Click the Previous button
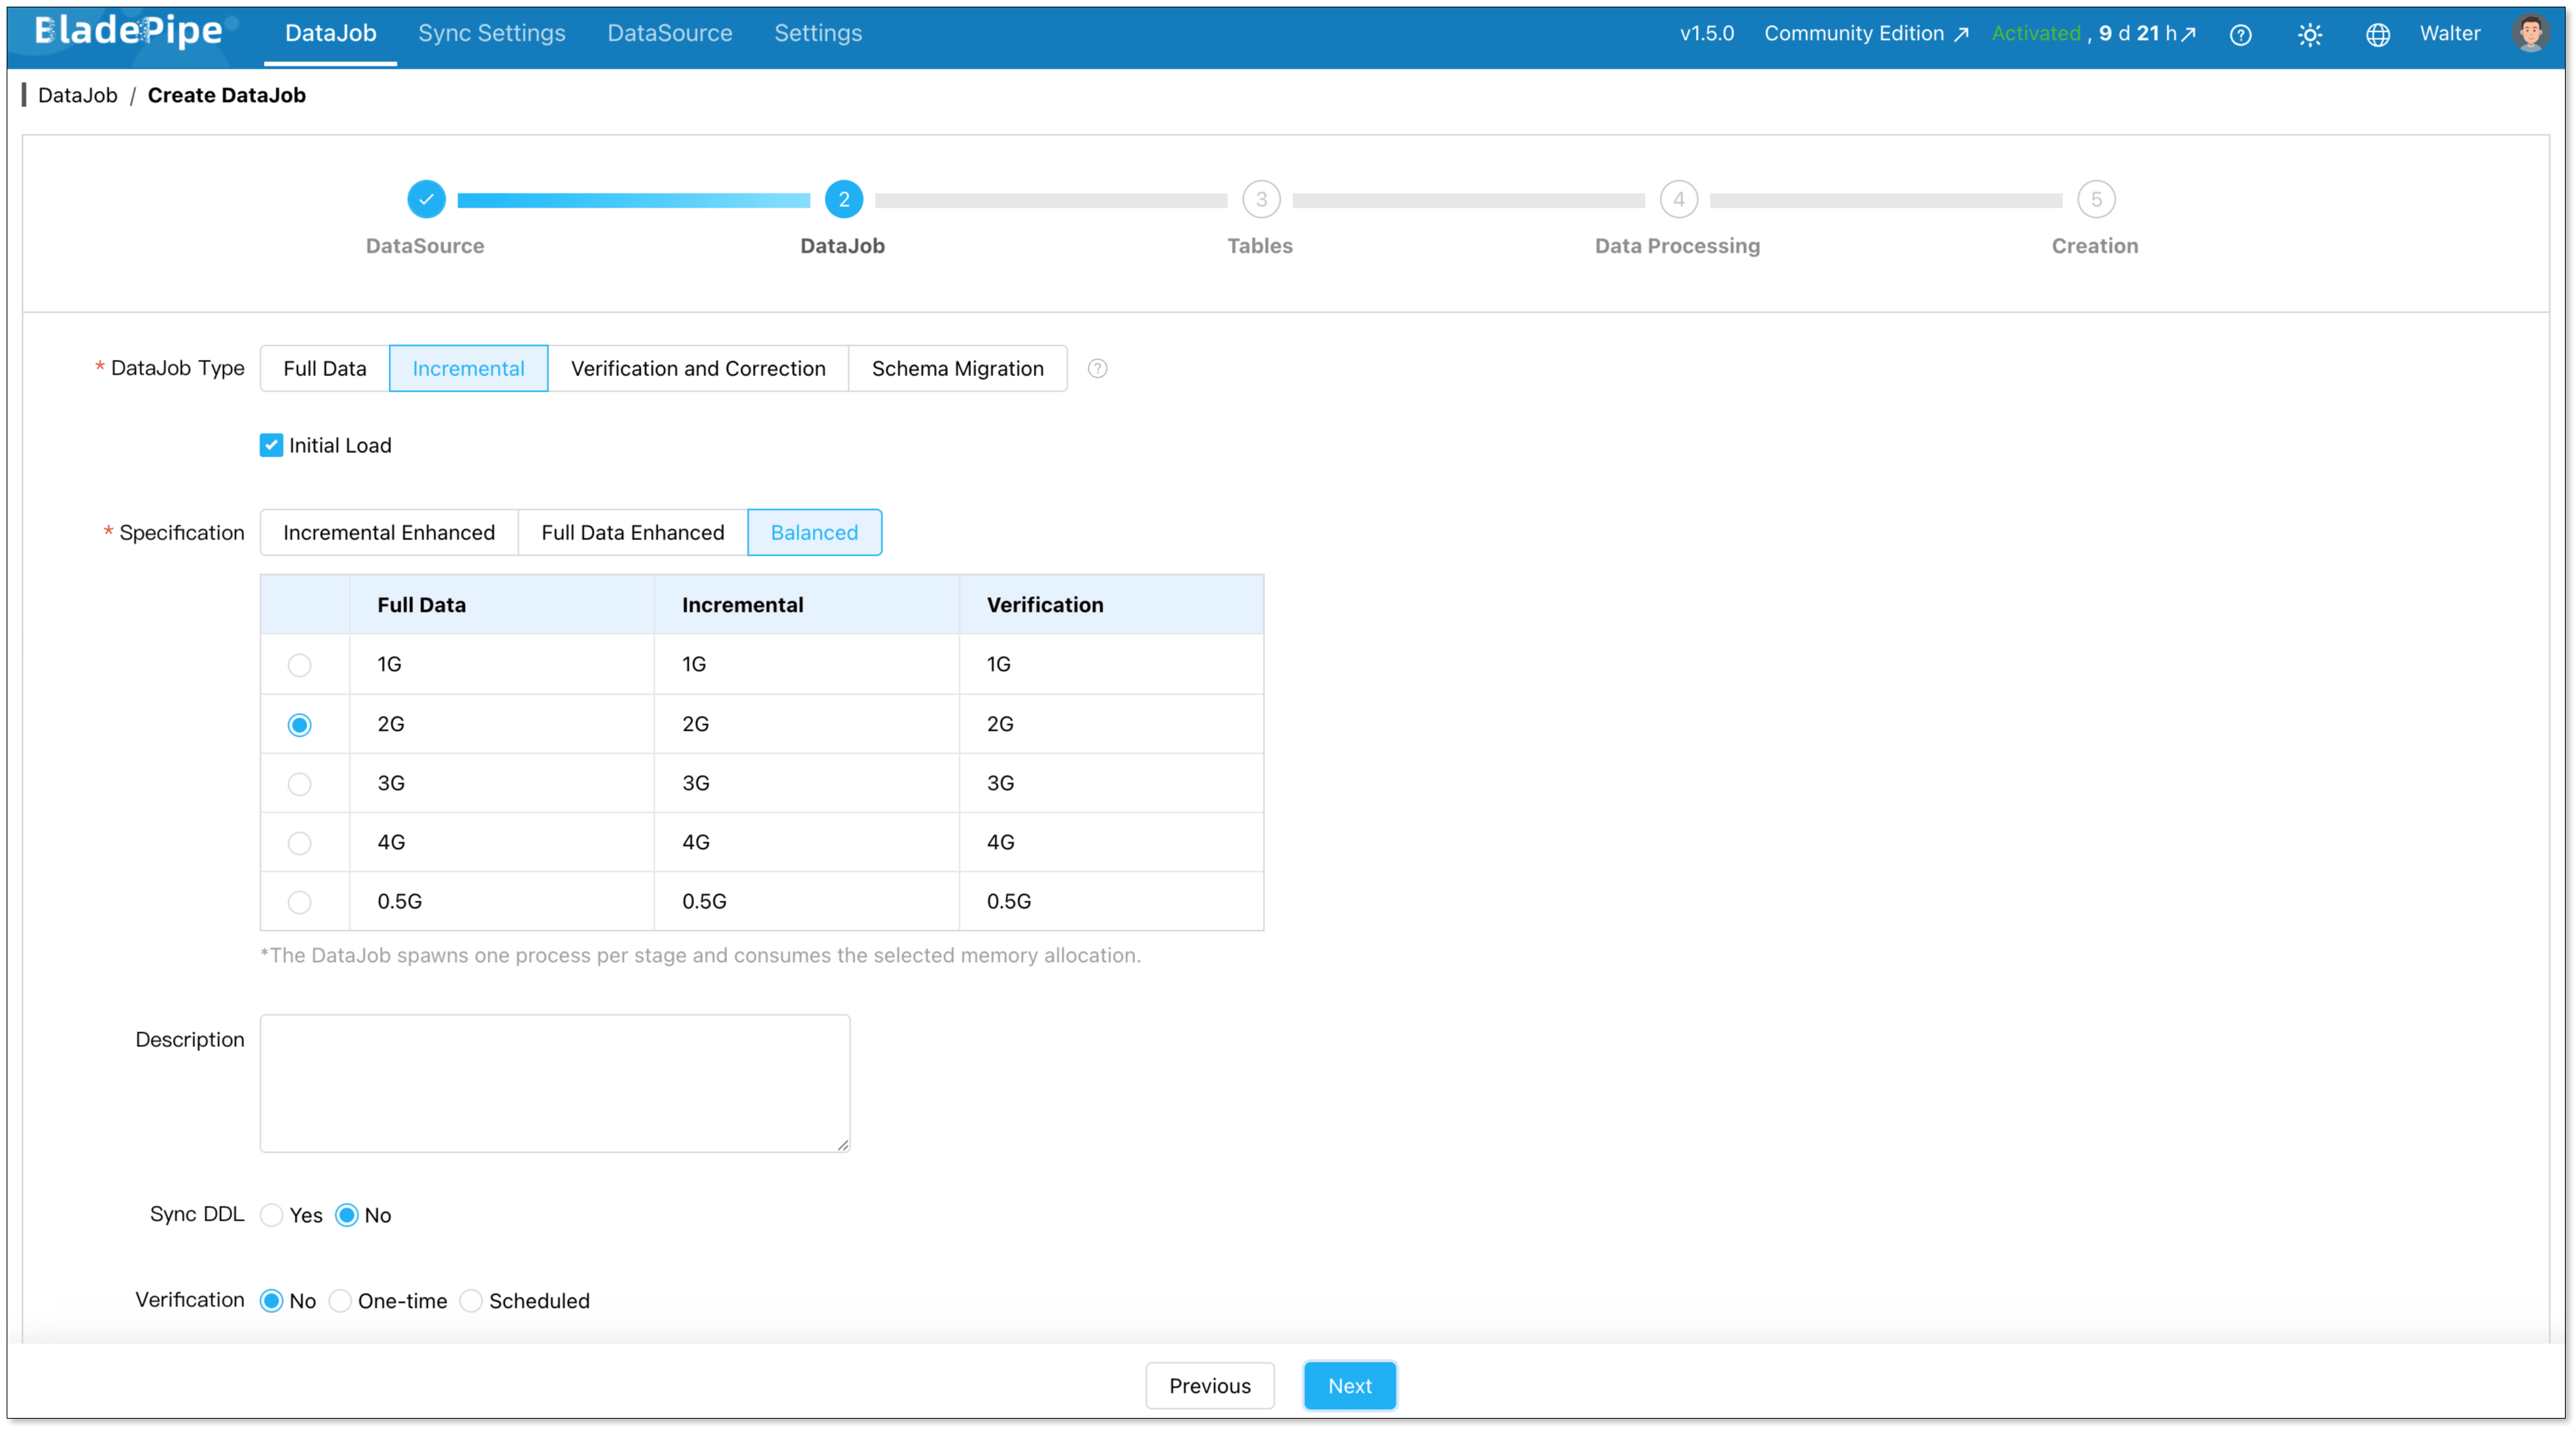Image resolution: width=2576 pixels, height=1429 pixels. [x=1209, y=1386]
